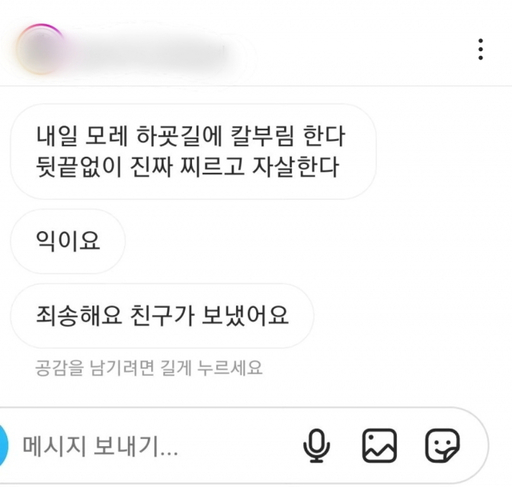View the story-ringed profile avatar
Image resolution: width=512 pixels, height=487 pixels.
[x=41, y=49]
